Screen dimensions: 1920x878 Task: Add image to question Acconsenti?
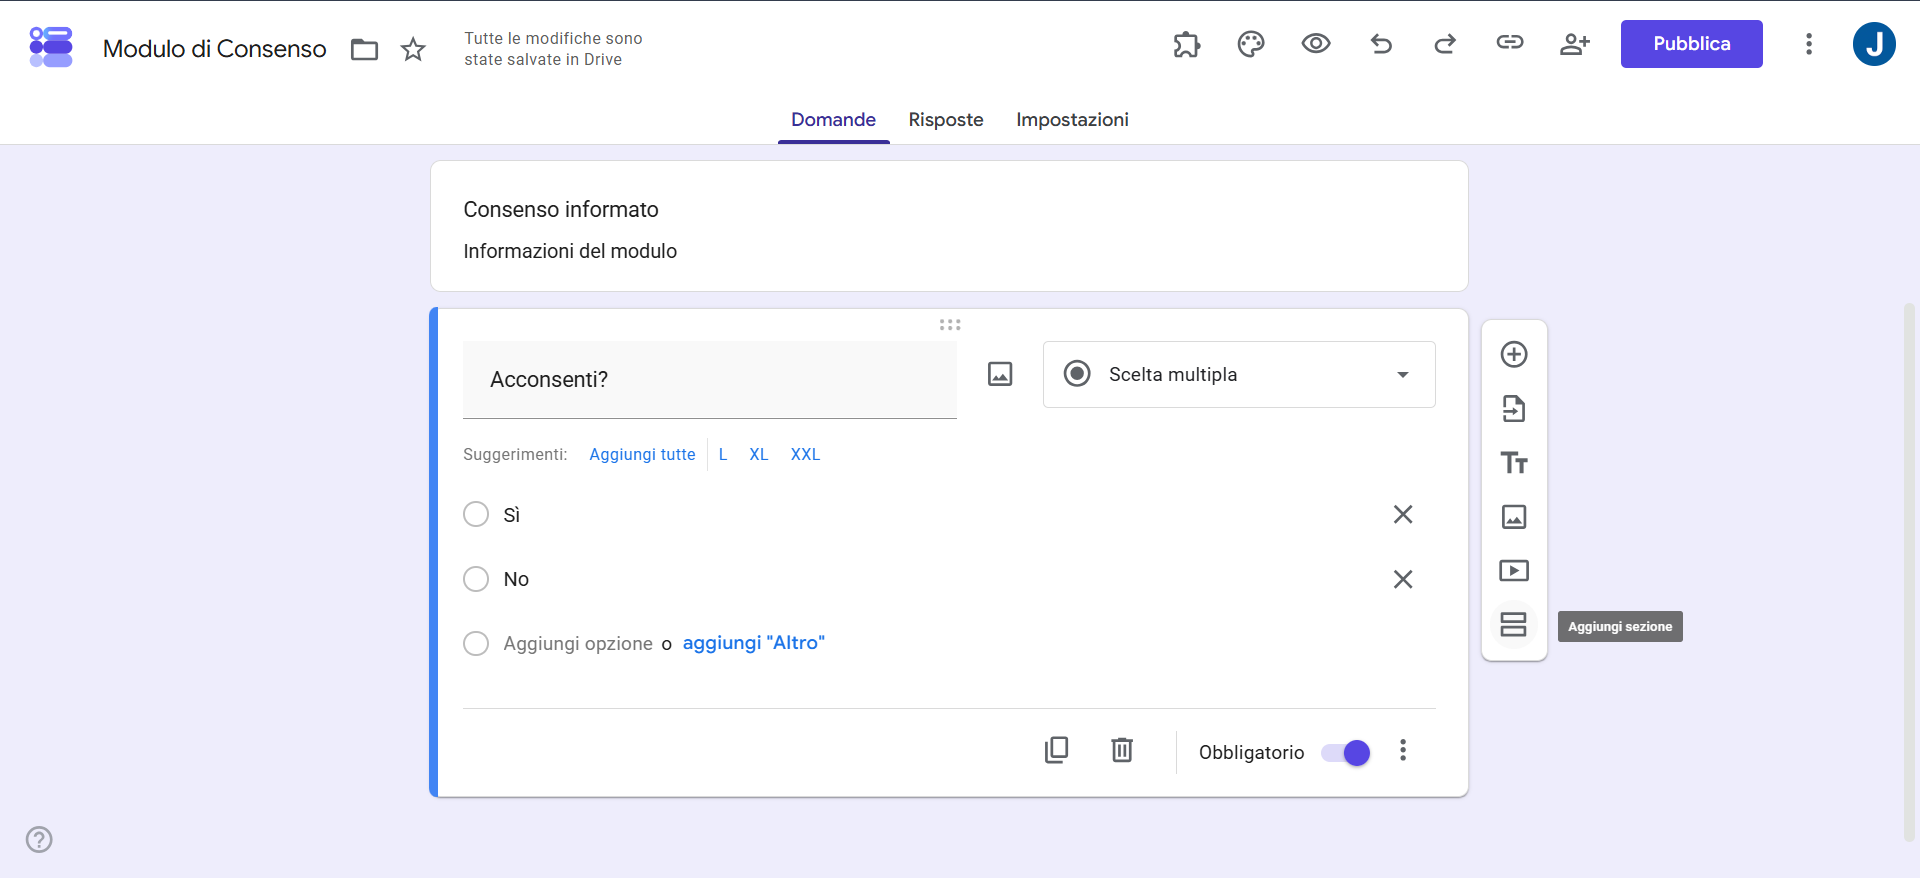[1000, 374]
